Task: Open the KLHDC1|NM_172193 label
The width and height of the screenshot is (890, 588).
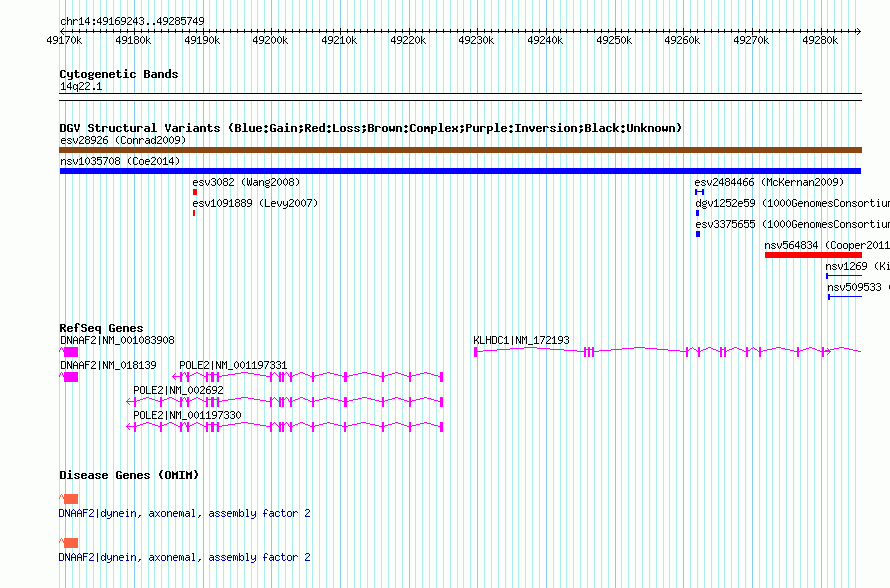Action: coord(521,341)
